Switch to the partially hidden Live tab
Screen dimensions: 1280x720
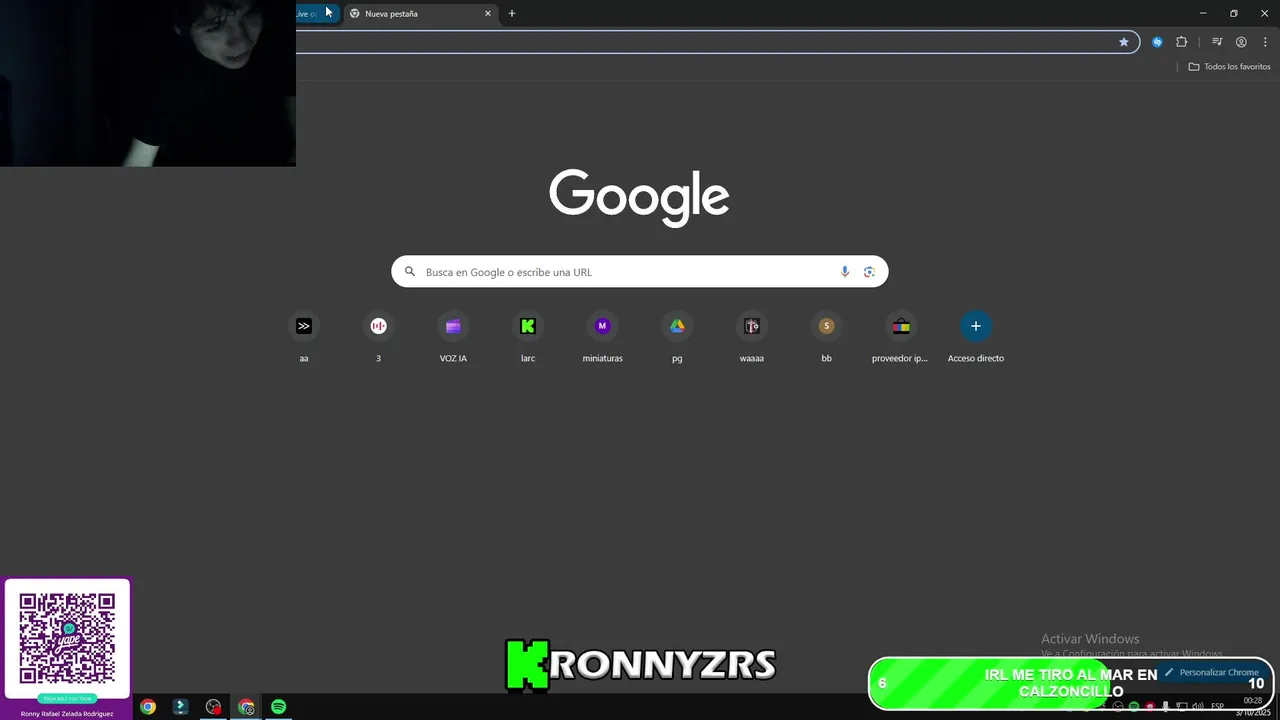[317, 14]
